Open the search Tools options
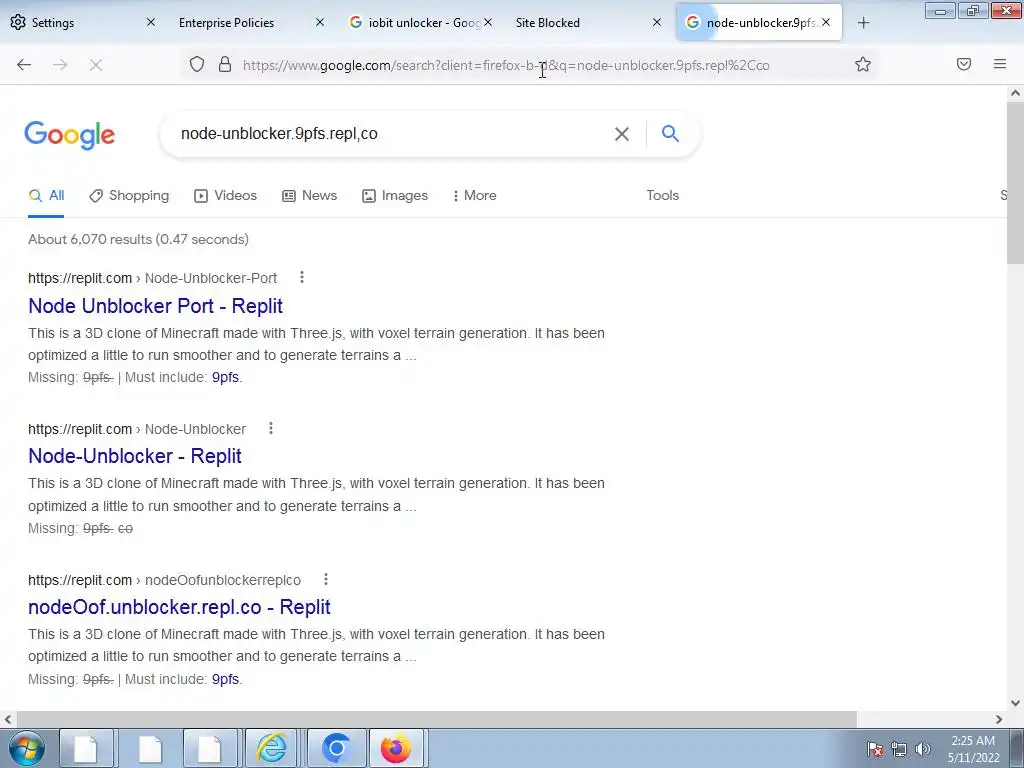 click(x=662, y=195)
